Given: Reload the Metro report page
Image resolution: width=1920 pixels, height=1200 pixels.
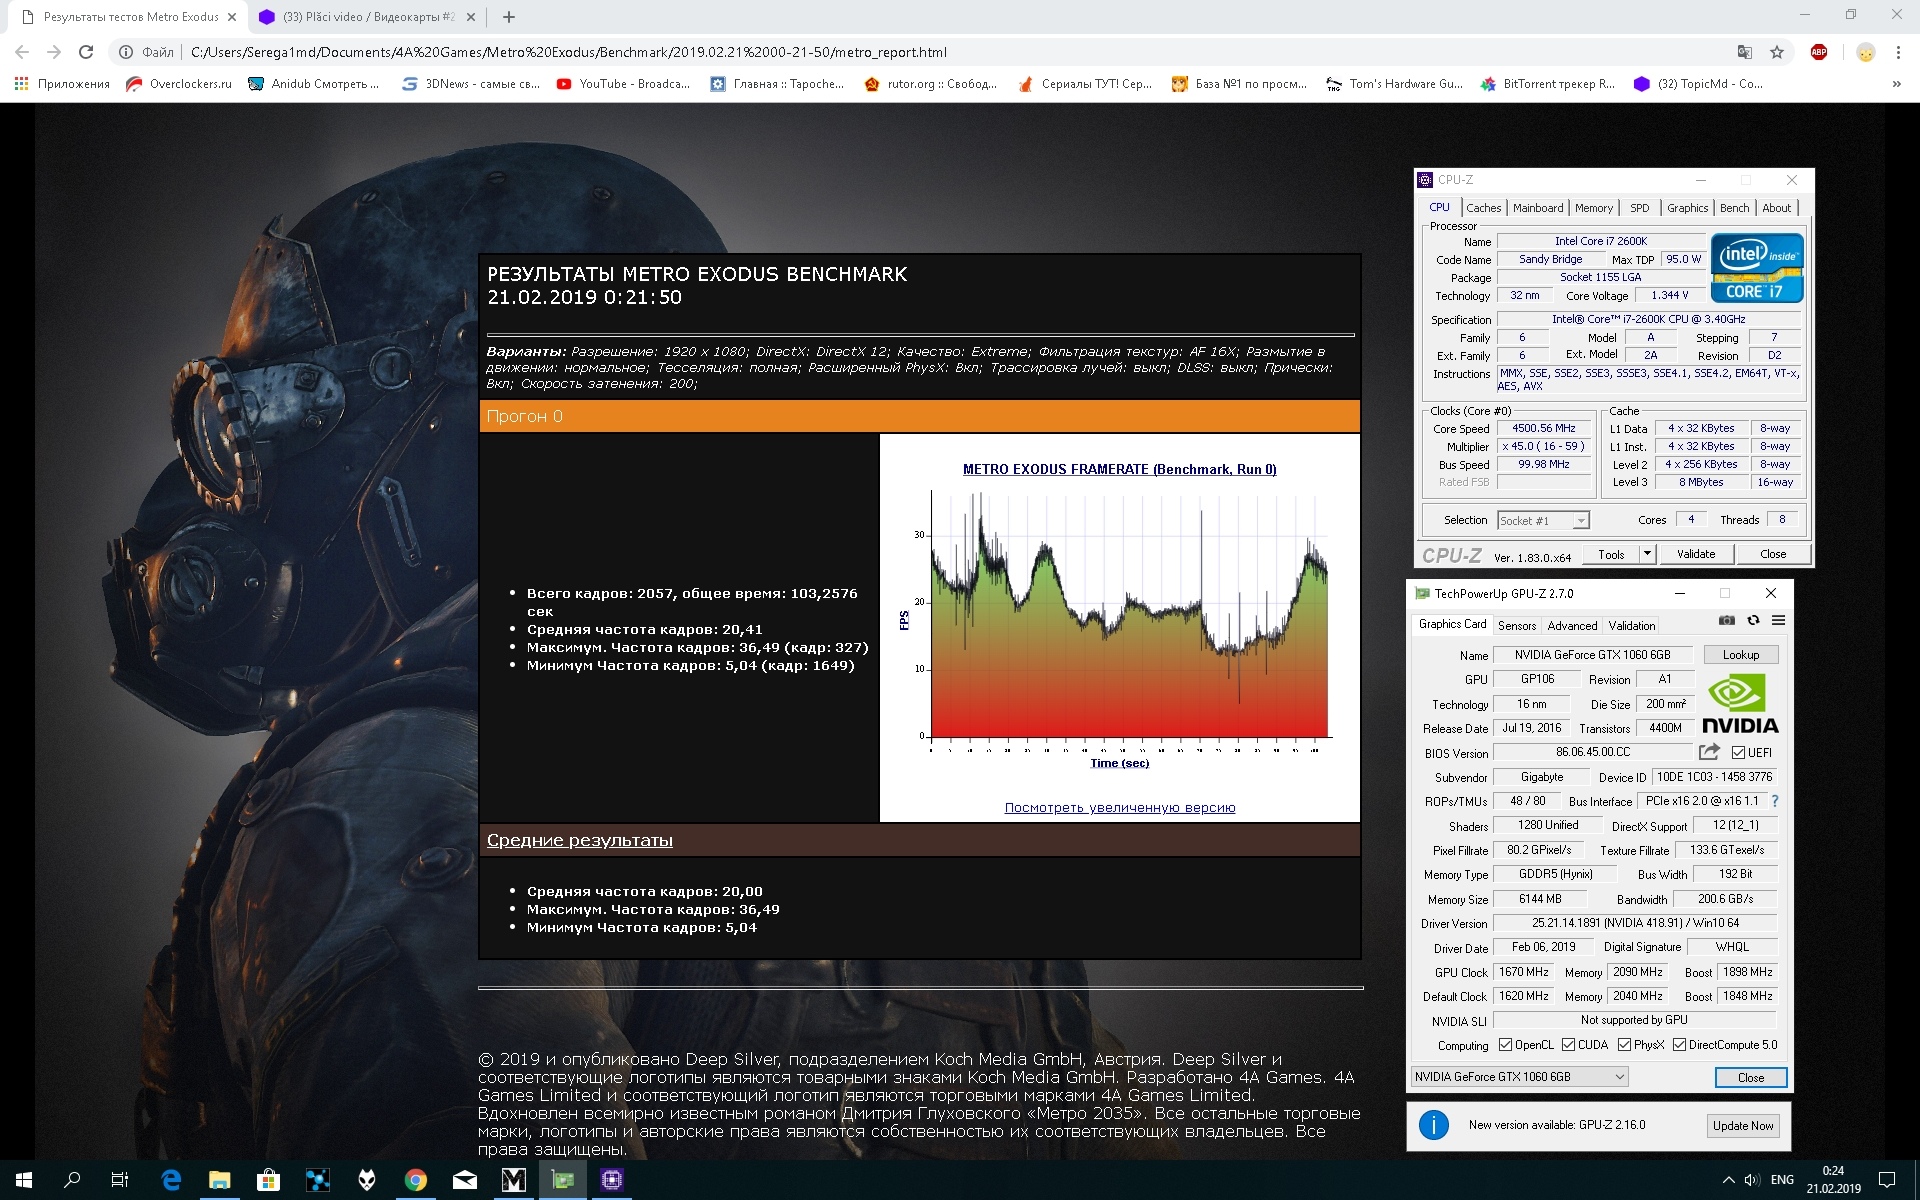Looking at the screenshot, I should 86,52.
